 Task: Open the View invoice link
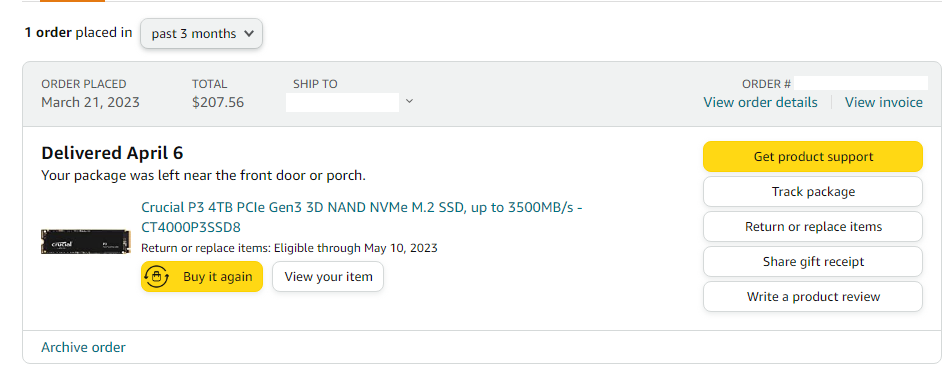(884, 102)
